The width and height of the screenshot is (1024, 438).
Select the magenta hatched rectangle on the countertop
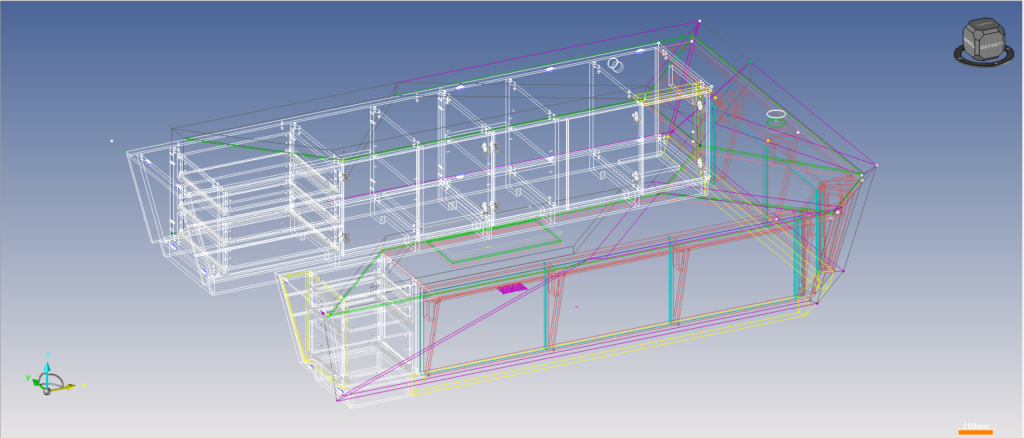pos(512,288)
